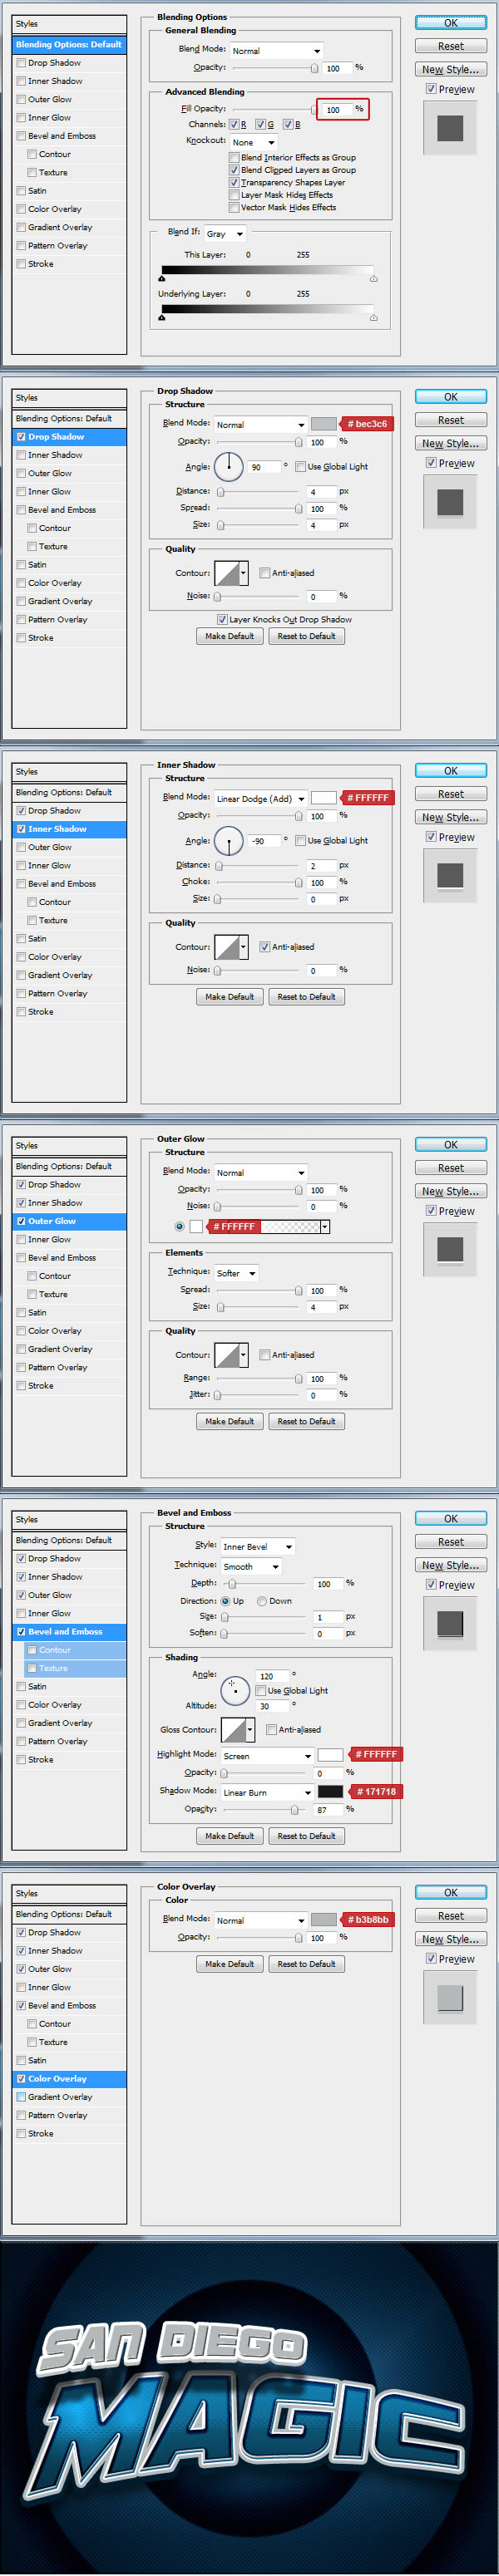Uncheck Anti-aliased in Inner Shadow dialog
The height and width of the screenshot is (2576, 499).
(x=264, y=947)
